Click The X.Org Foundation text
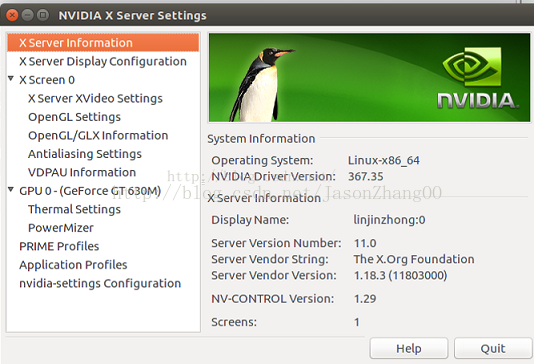 [x=414, y=259]
